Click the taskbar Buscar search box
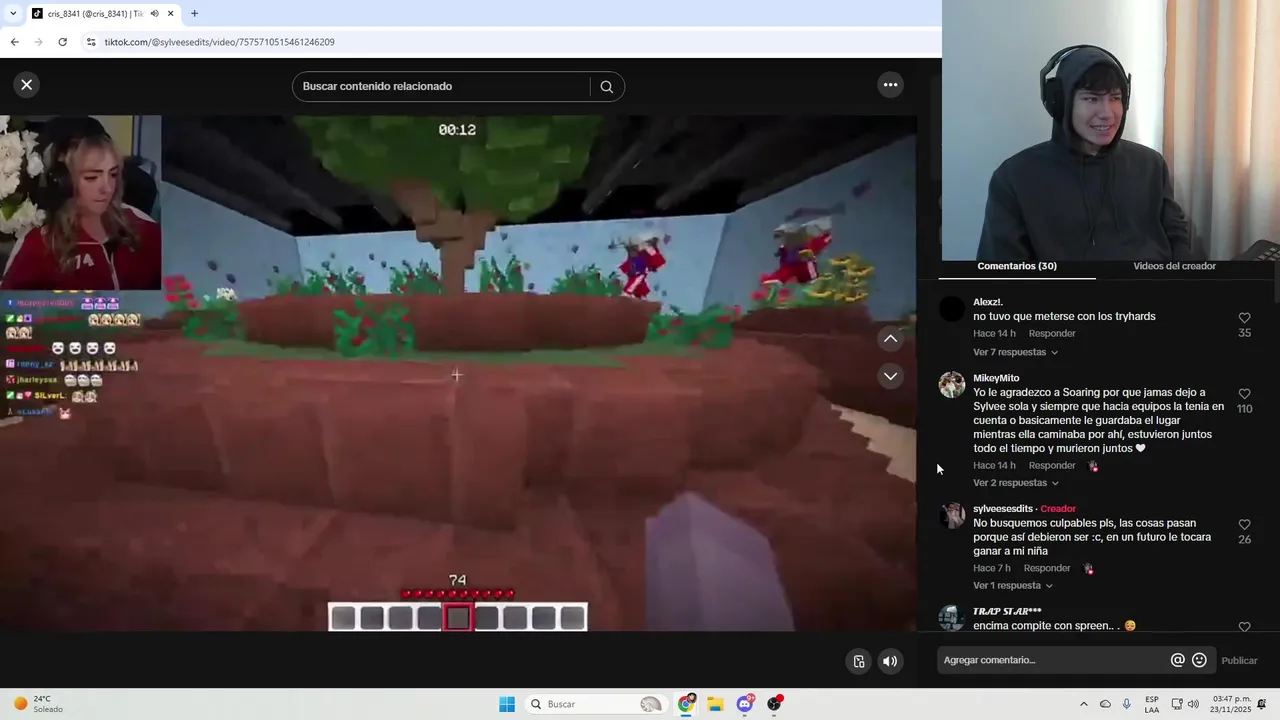The height and width of the screenshot is (720, 1280). 595,704
